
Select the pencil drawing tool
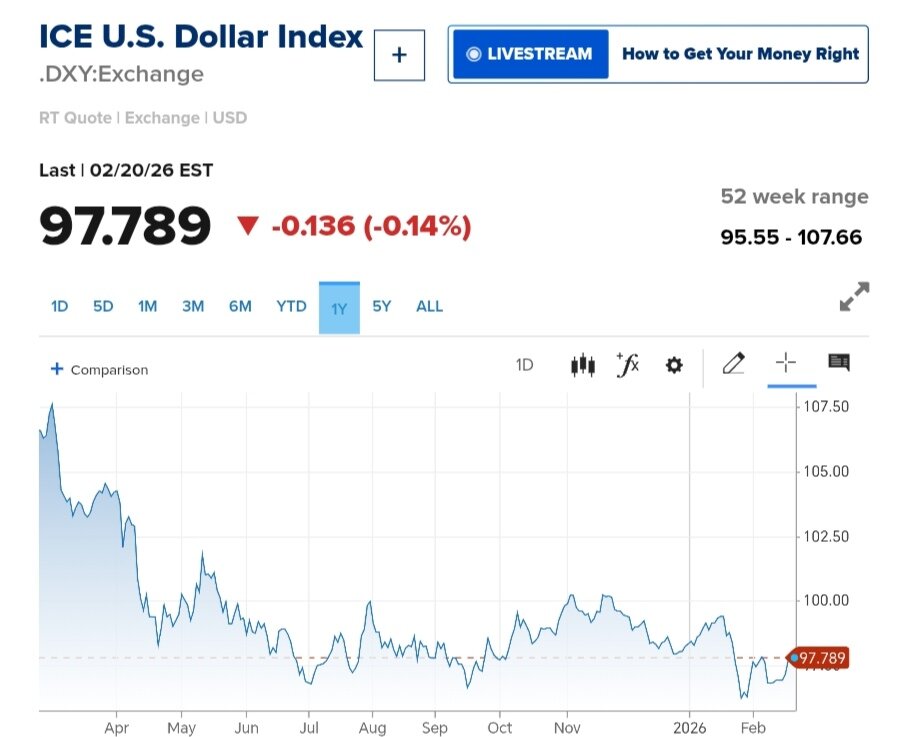733,364
